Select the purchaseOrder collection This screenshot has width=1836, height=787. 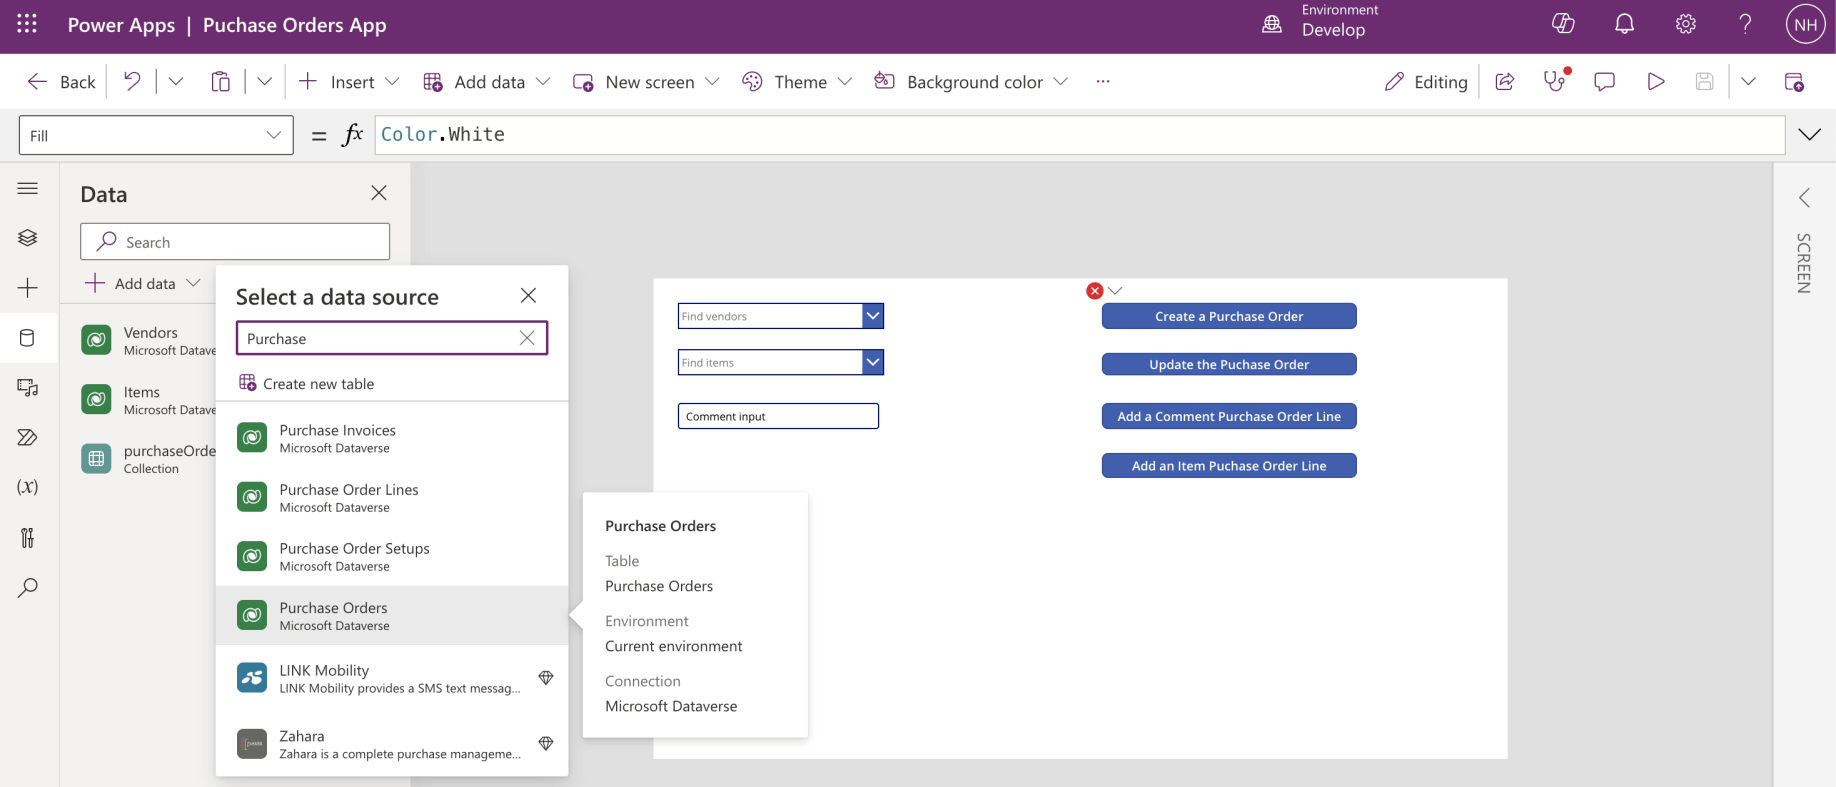point(149,459)
